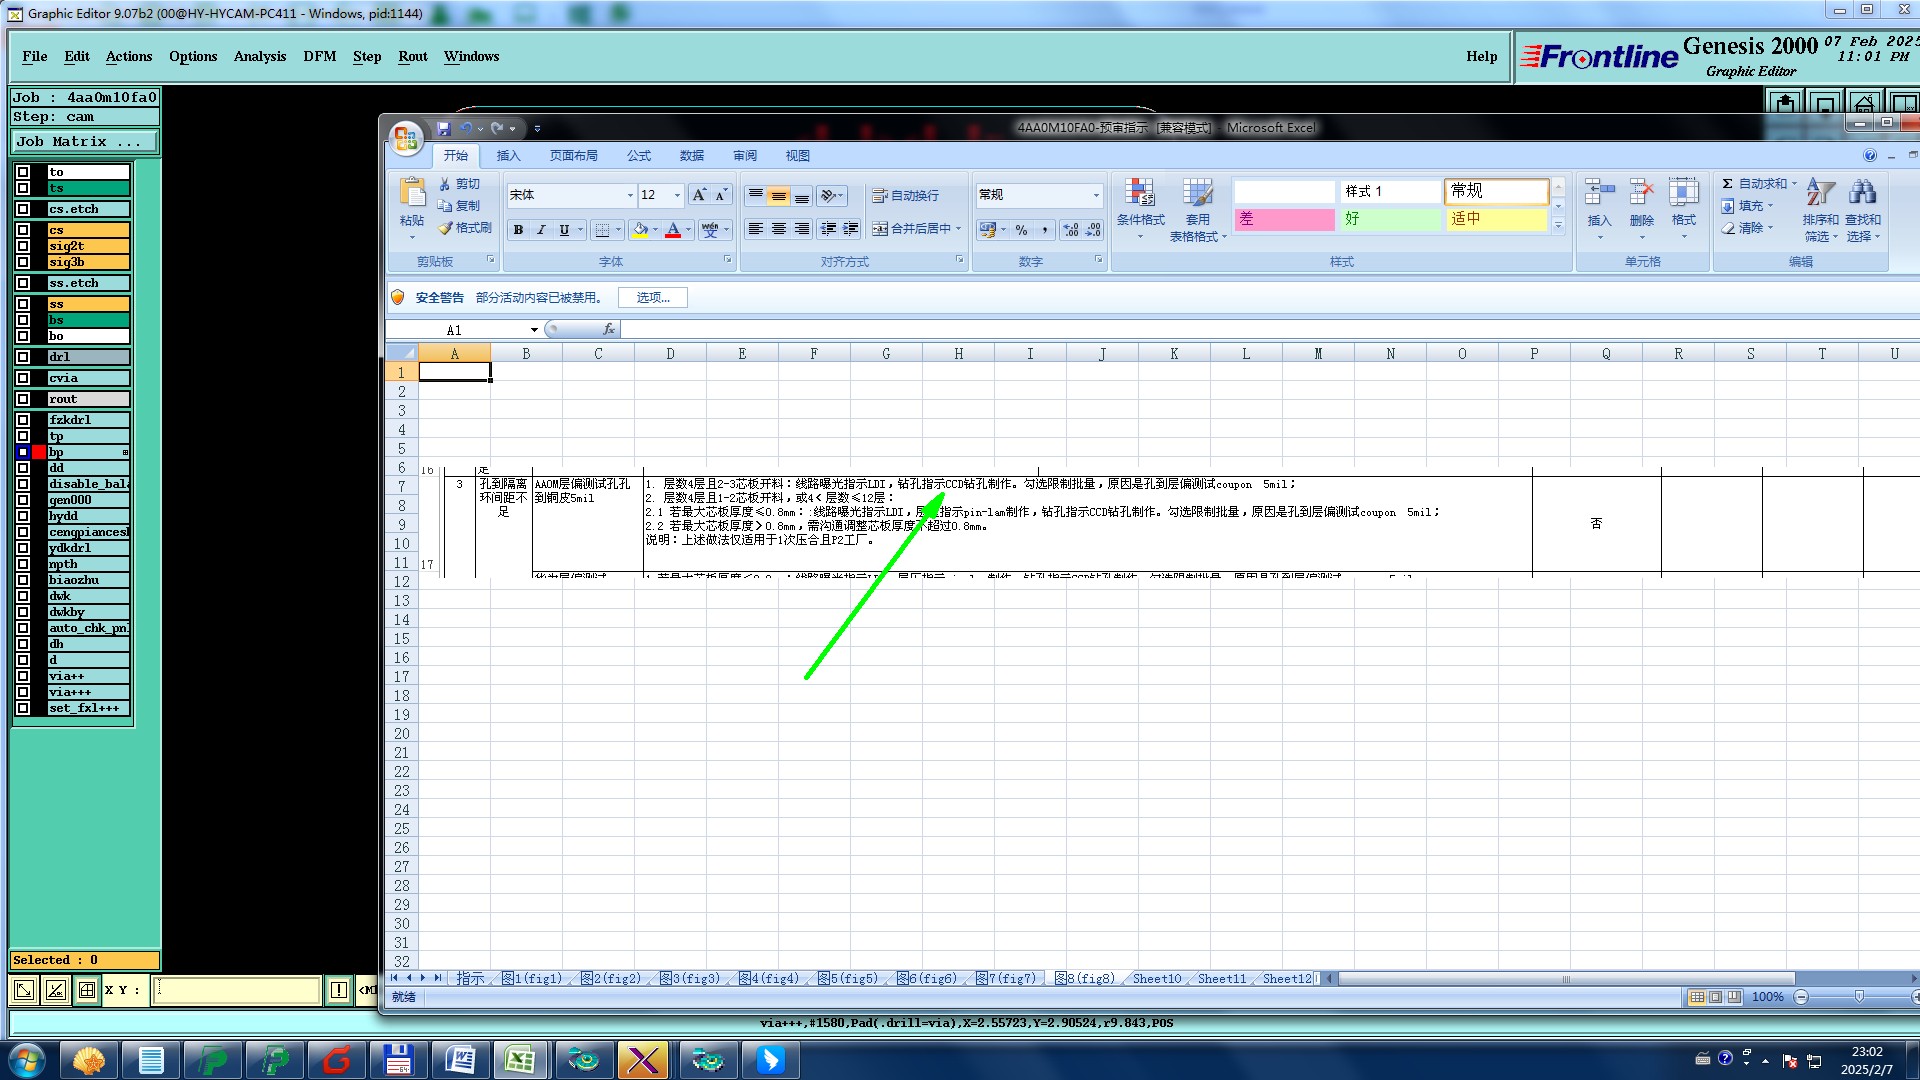
Task: Toggle Underline formatting in Excel
Action: tap(564, 230)
